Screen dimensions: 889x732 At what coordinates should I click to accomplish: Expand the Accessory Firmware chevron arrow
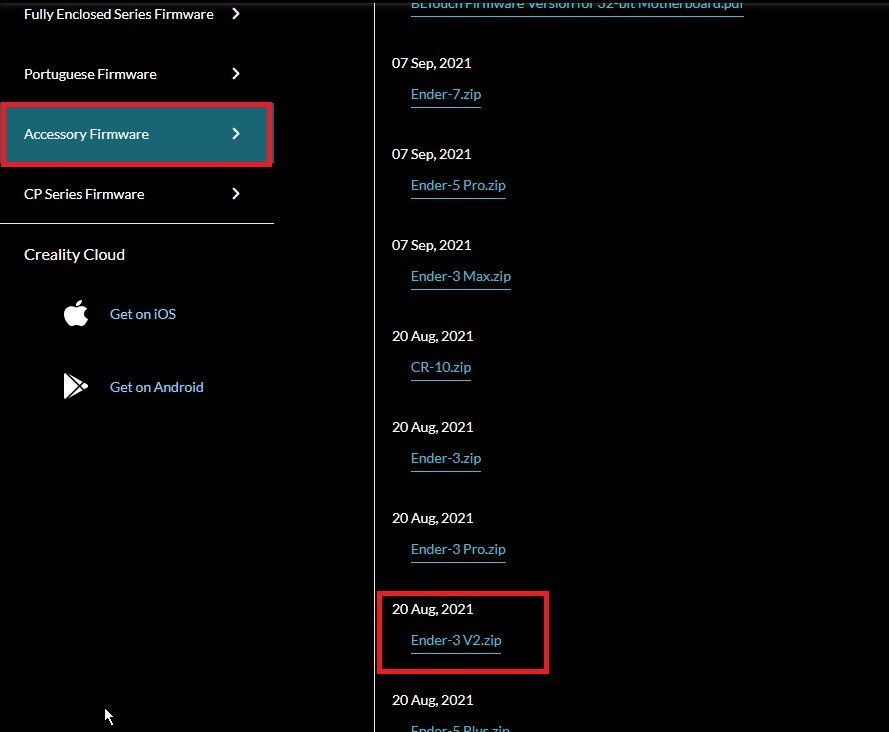[x=236, y=134]
